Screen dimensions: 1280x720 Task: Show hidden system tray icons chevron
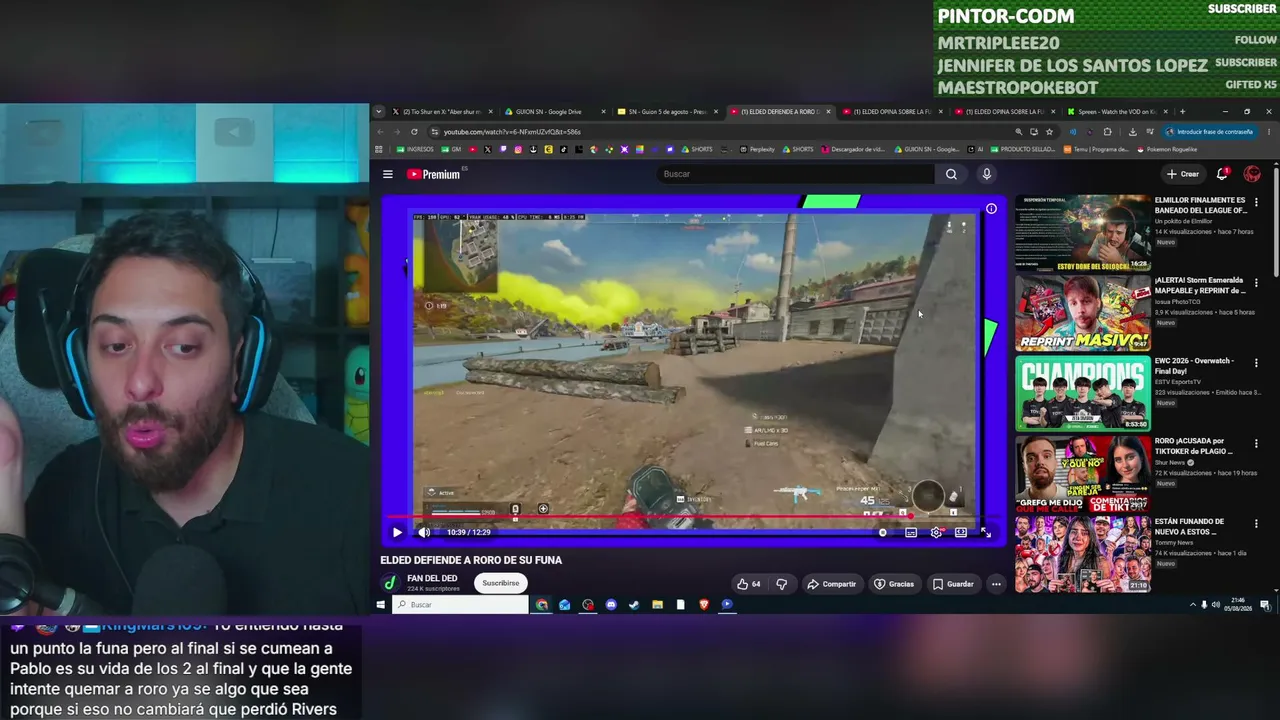[x=1192, y=605]
